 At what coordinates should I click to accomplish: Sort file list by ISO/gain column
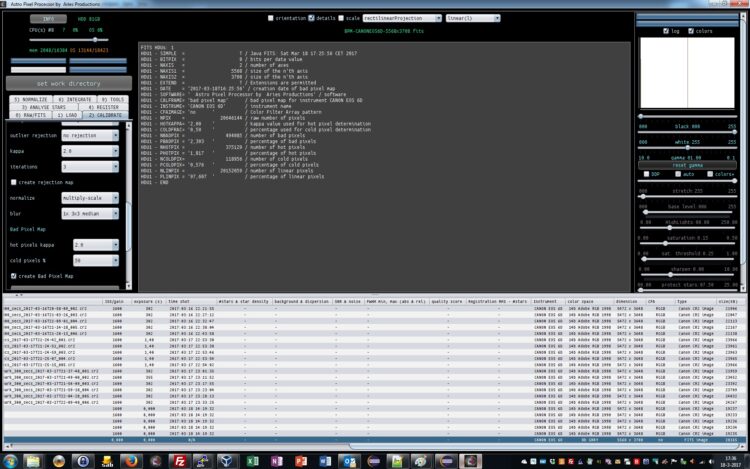pos(117,301)
